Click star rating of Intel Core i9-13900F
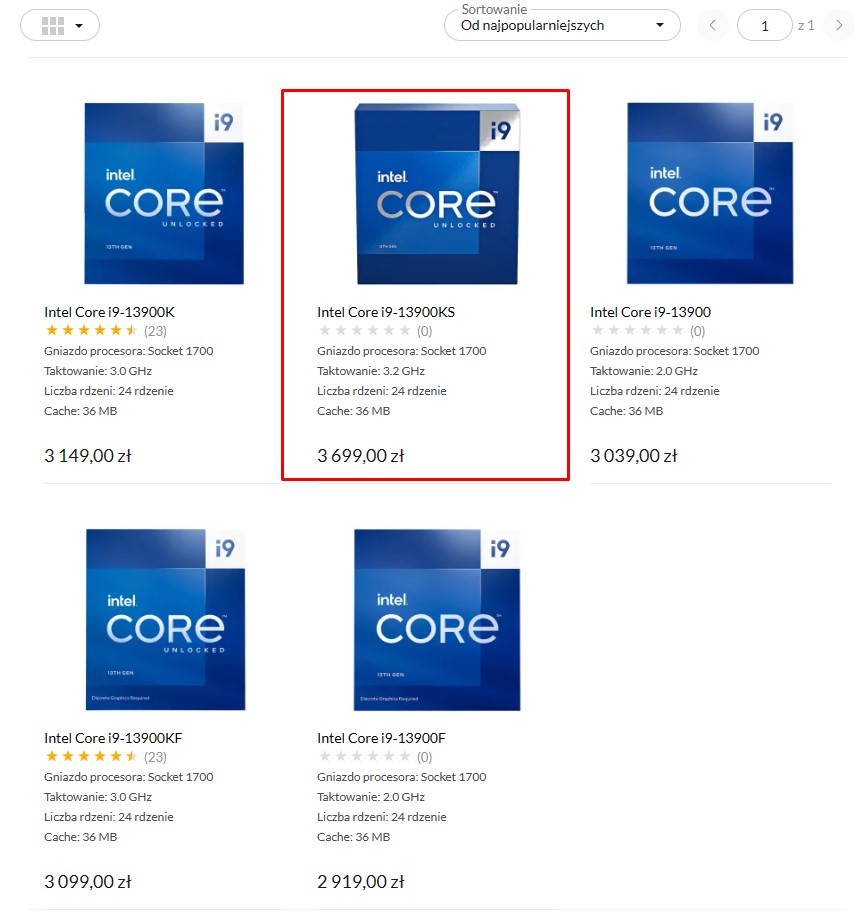Image resolution: width=865 pixels, height=916 pixels. coord(364,757)
